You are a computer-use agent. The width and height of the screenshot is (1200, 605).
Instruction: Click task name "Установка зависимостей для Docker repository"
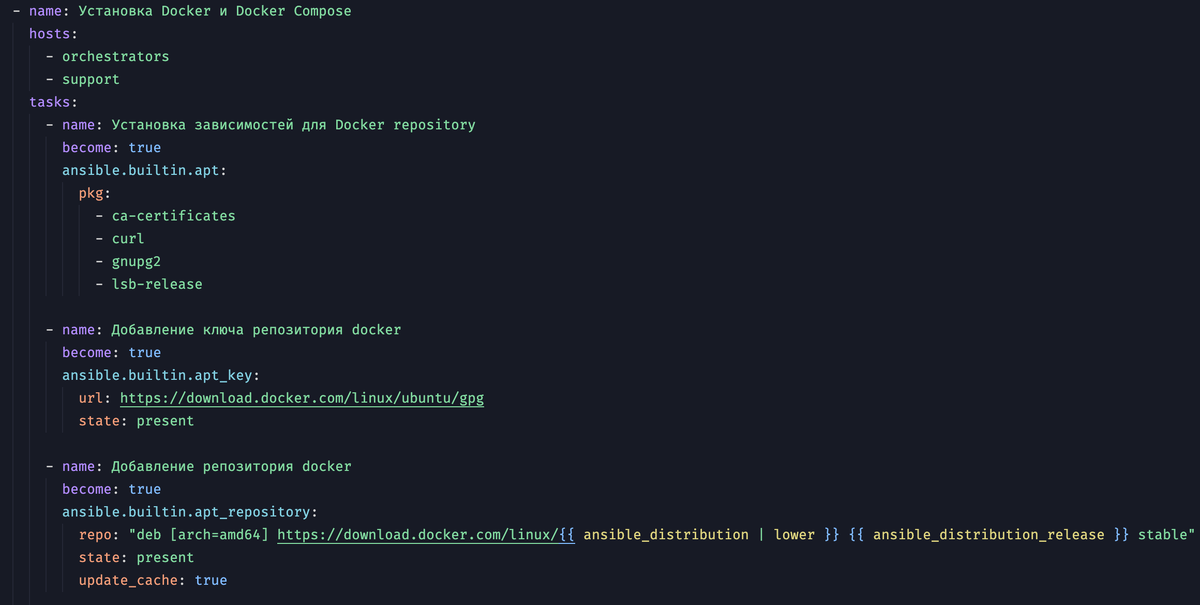point(293,125)
